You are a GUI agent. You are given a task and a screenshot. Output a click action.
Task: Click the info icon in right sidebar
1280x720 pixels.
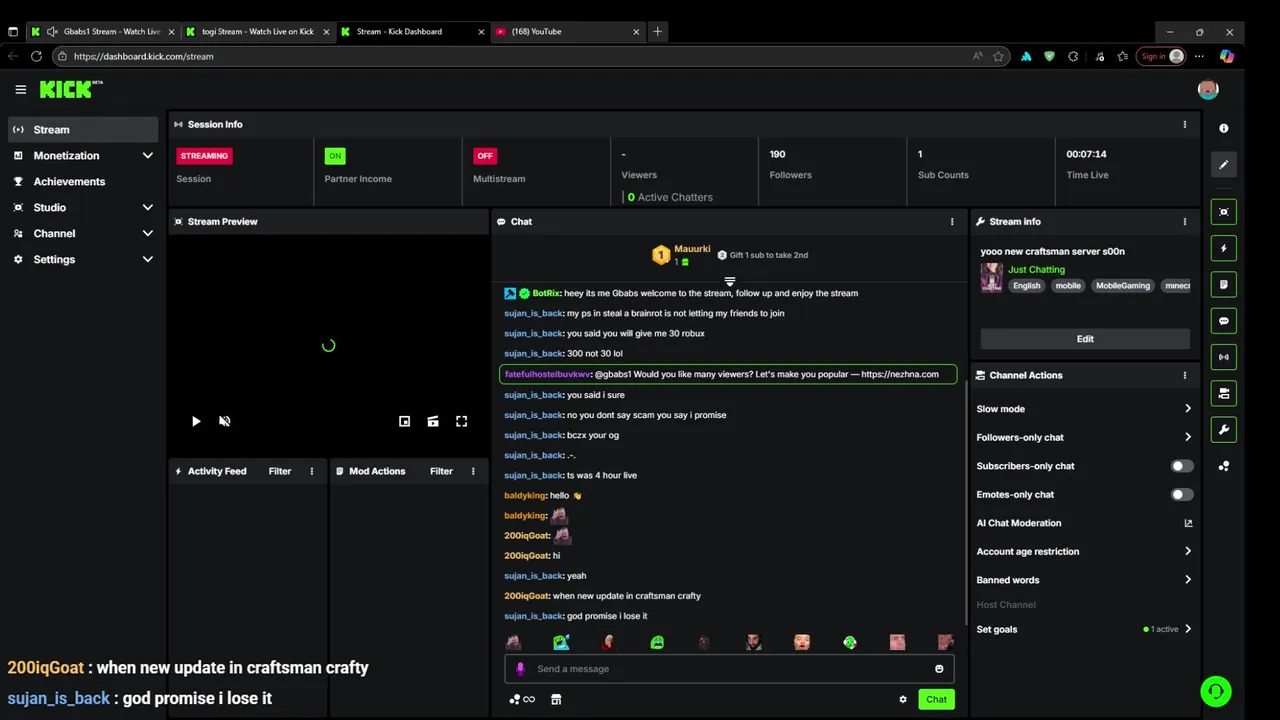[x=1224, y=128]
